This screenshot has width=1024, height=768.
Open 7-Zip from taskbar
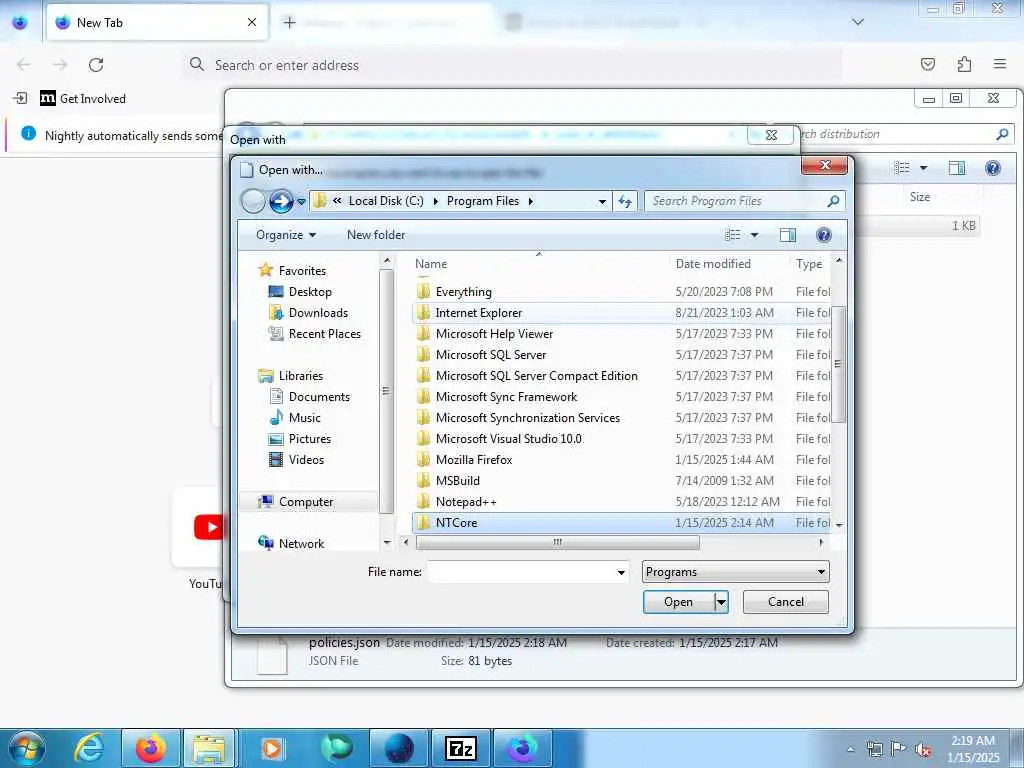click(461, 748)
